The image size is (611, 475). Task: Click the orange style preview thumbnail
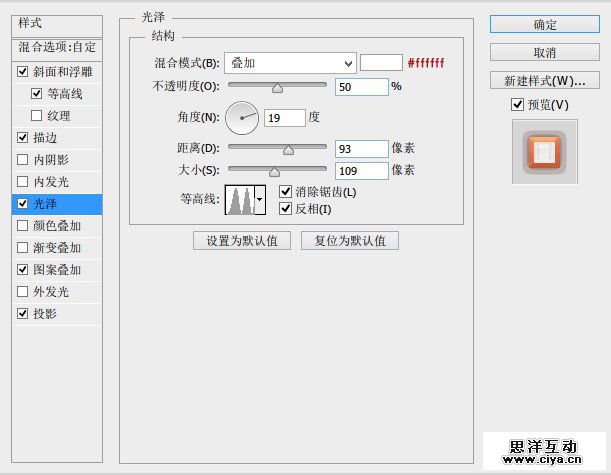coord(545,151)
